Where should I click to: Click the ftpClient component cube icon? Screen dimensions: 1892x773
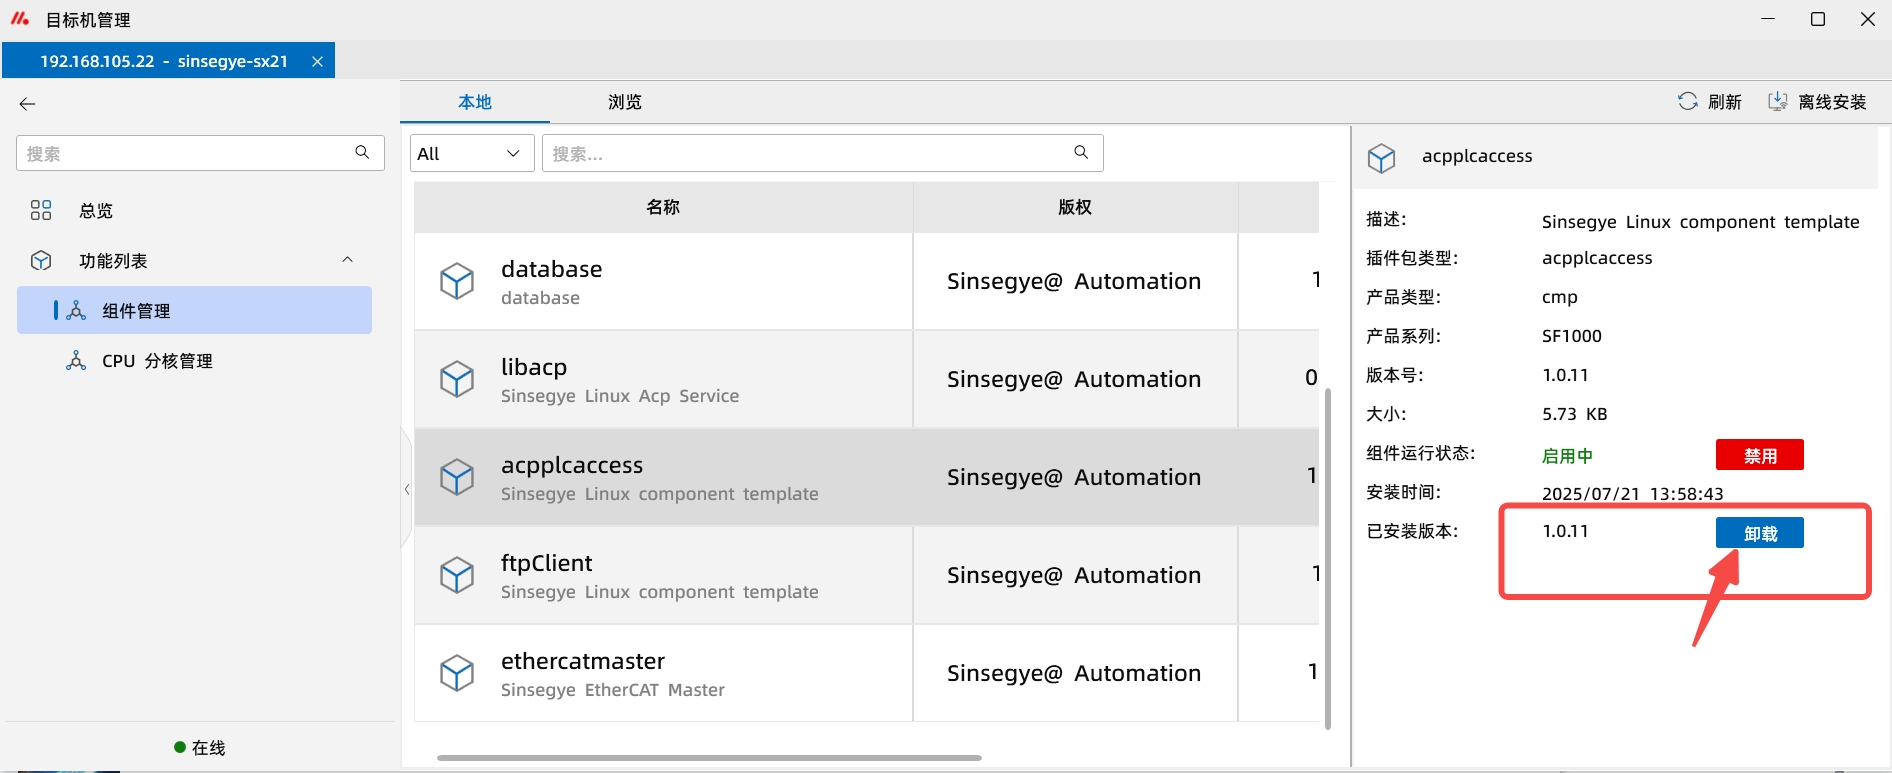[457, 575]
